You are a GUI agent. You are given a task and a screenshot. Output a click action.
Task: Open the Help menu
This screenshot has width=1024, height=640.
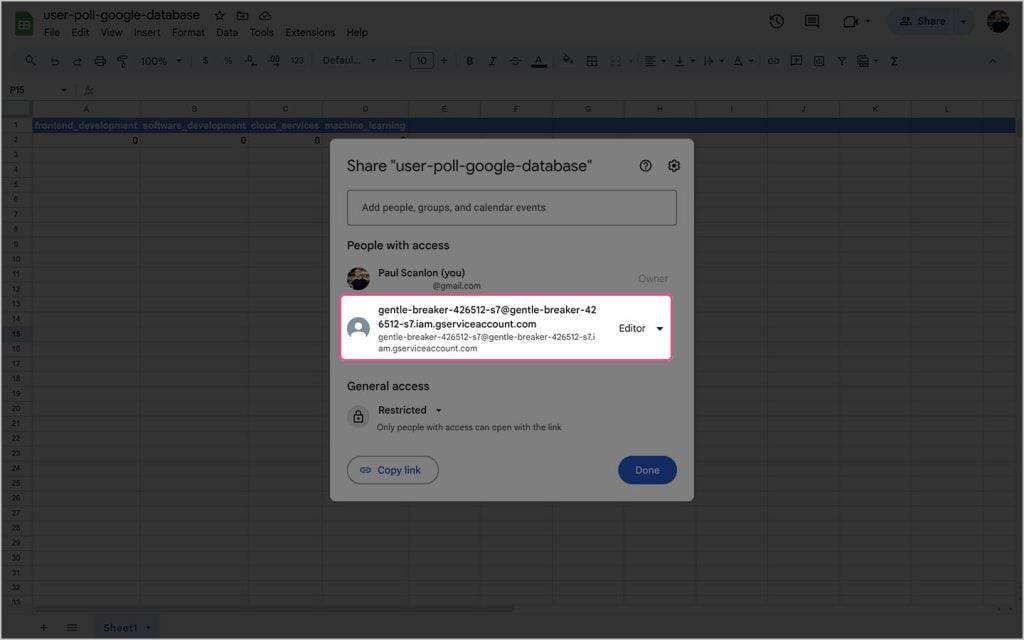click(x=357, y=32)
